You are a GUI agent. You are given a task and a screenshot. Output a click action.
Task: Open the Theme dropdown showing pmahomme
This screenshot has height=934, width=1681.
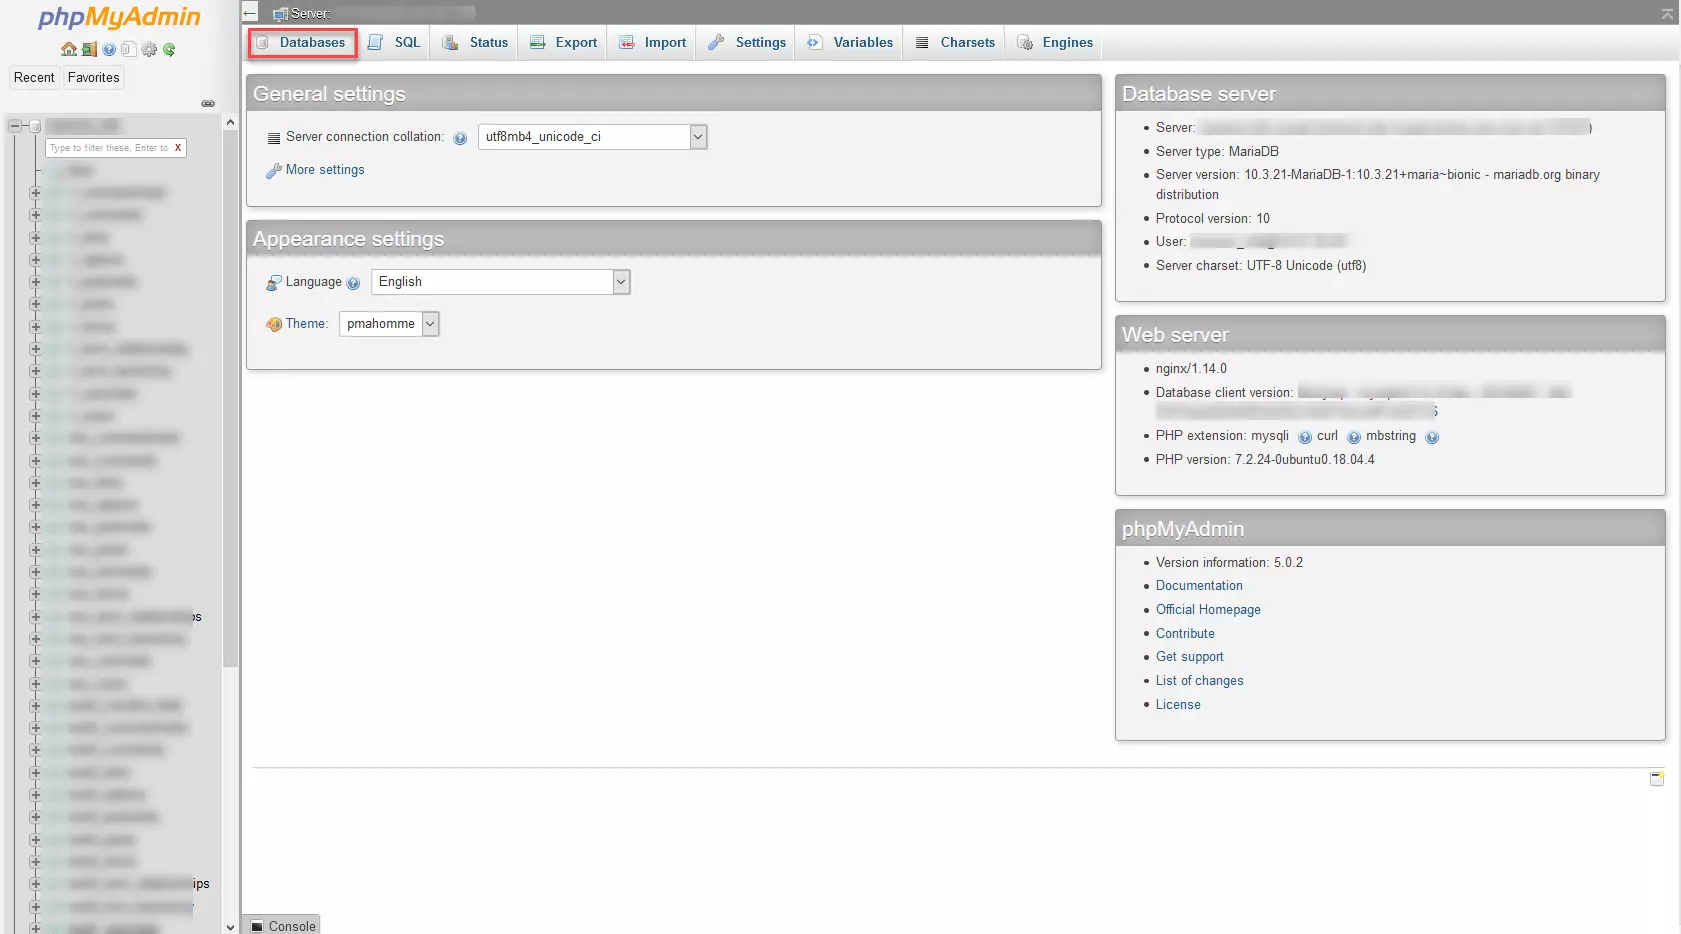(389, 324)
